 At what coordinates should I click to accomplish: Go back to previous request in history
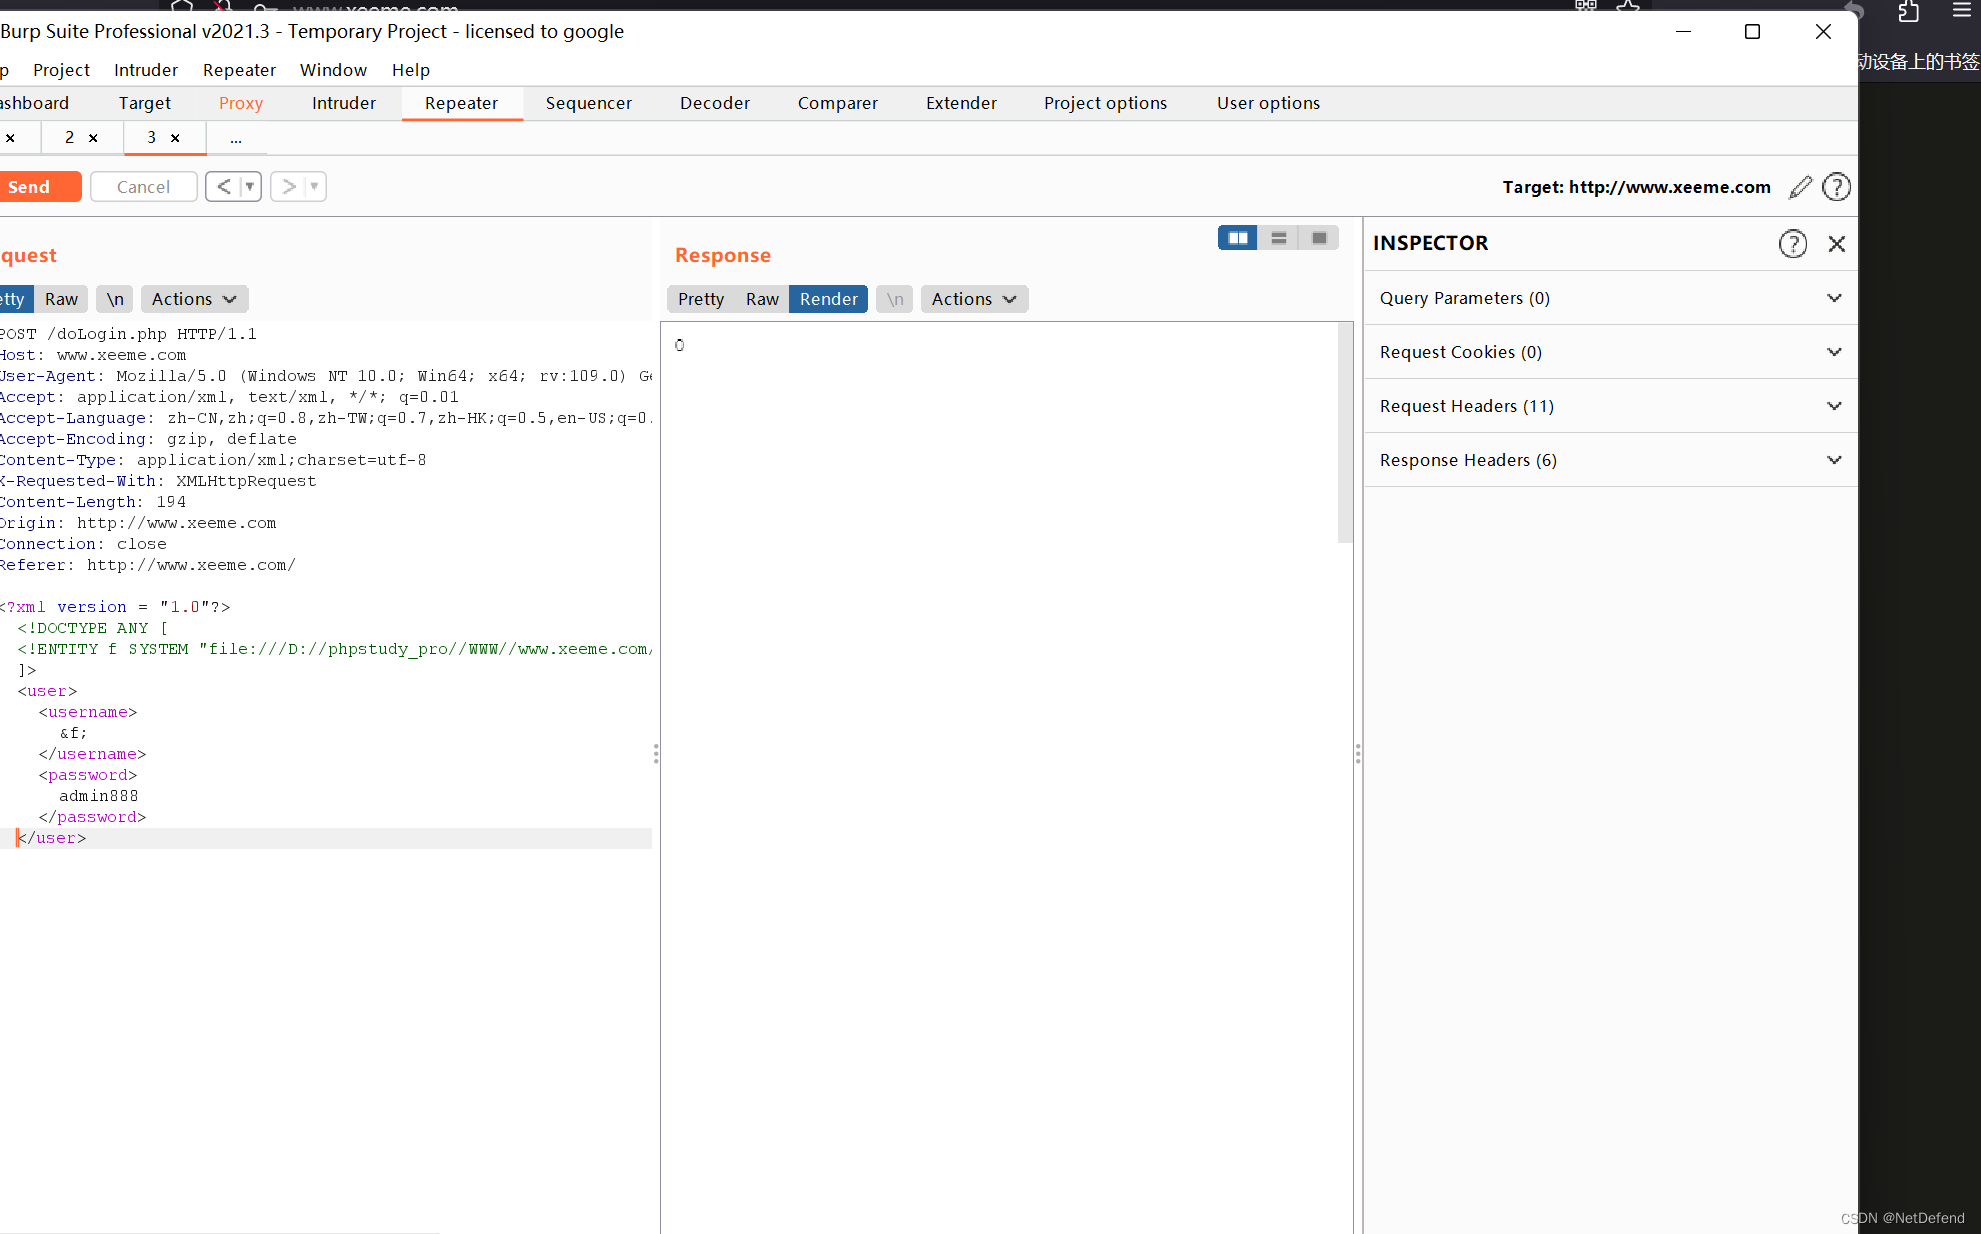[224, 187]
